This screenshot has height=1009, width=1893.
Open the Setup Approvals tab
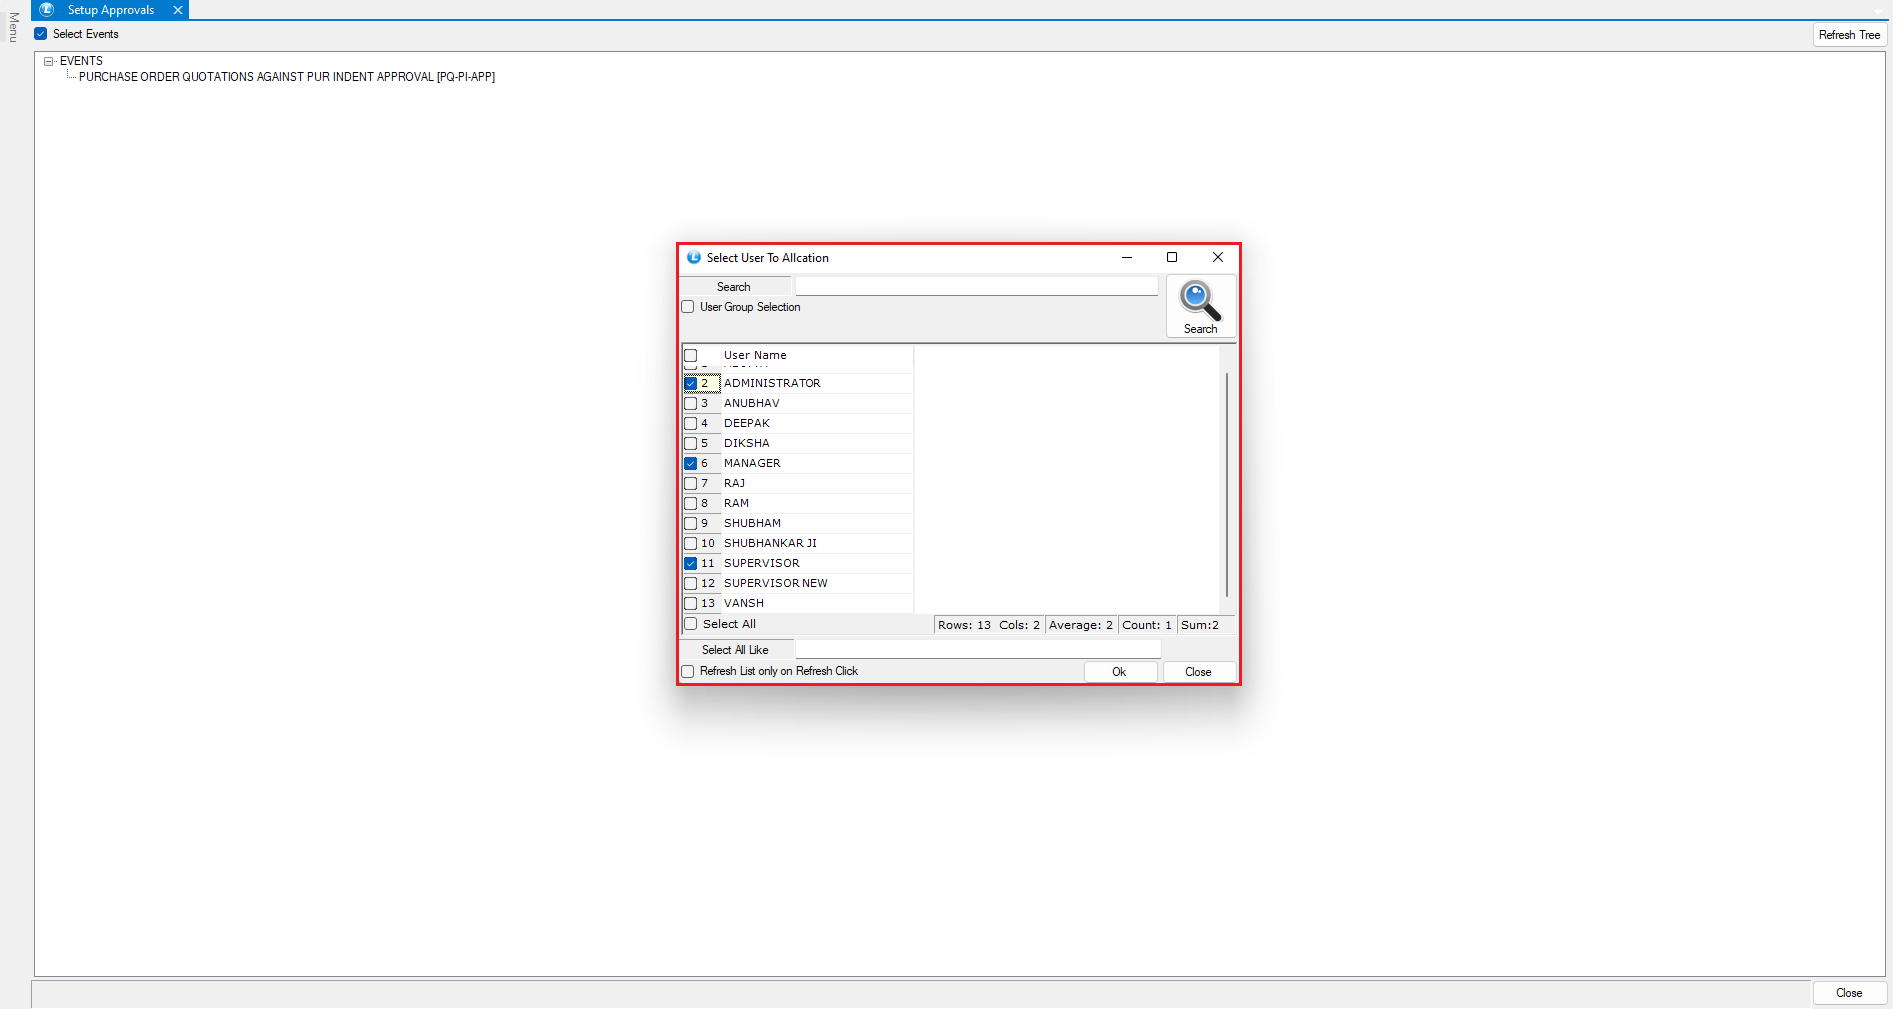(x=111, y=10)
